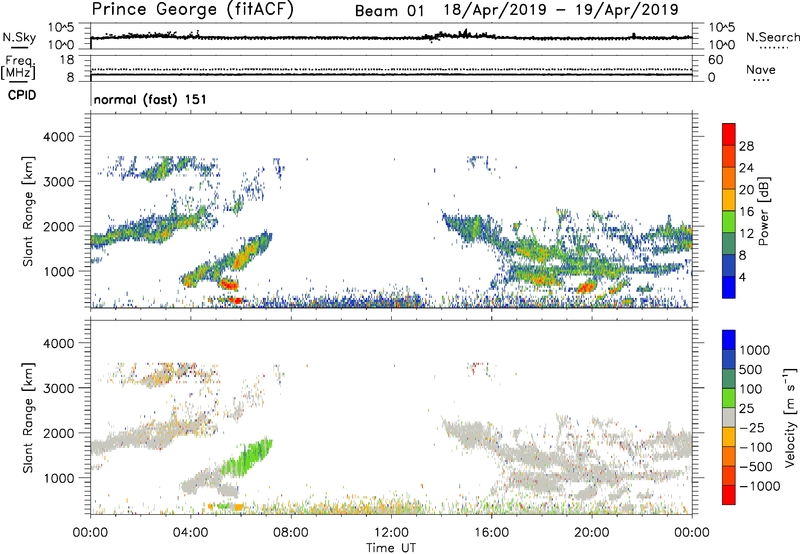
Task: Click the '16:00' time axis tick label
Action: (491, 533)
